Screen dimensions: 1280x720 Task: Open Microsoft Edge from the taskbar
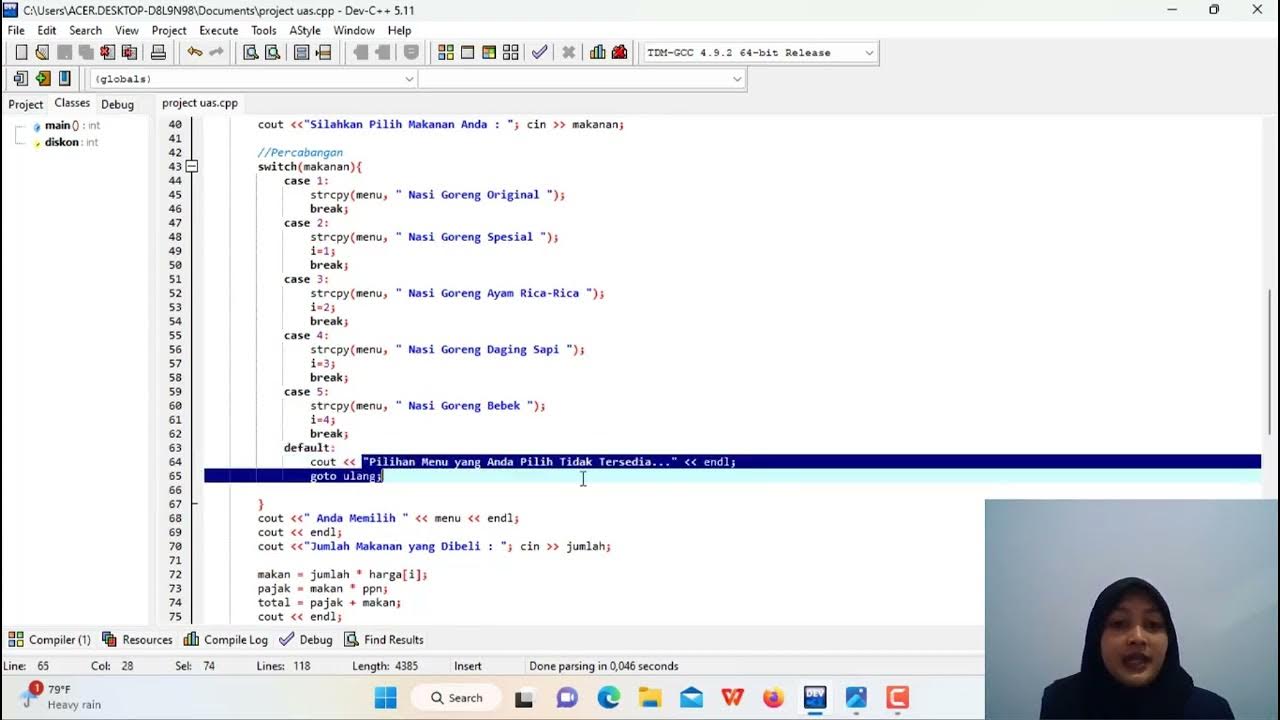(609, 698)
